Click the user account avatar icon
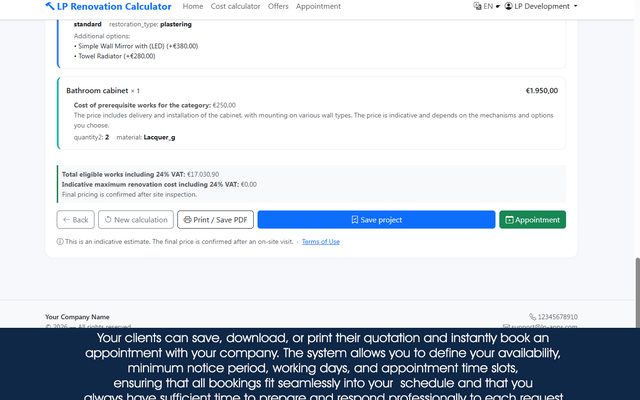640x400 pixels. tap(509, 6)
